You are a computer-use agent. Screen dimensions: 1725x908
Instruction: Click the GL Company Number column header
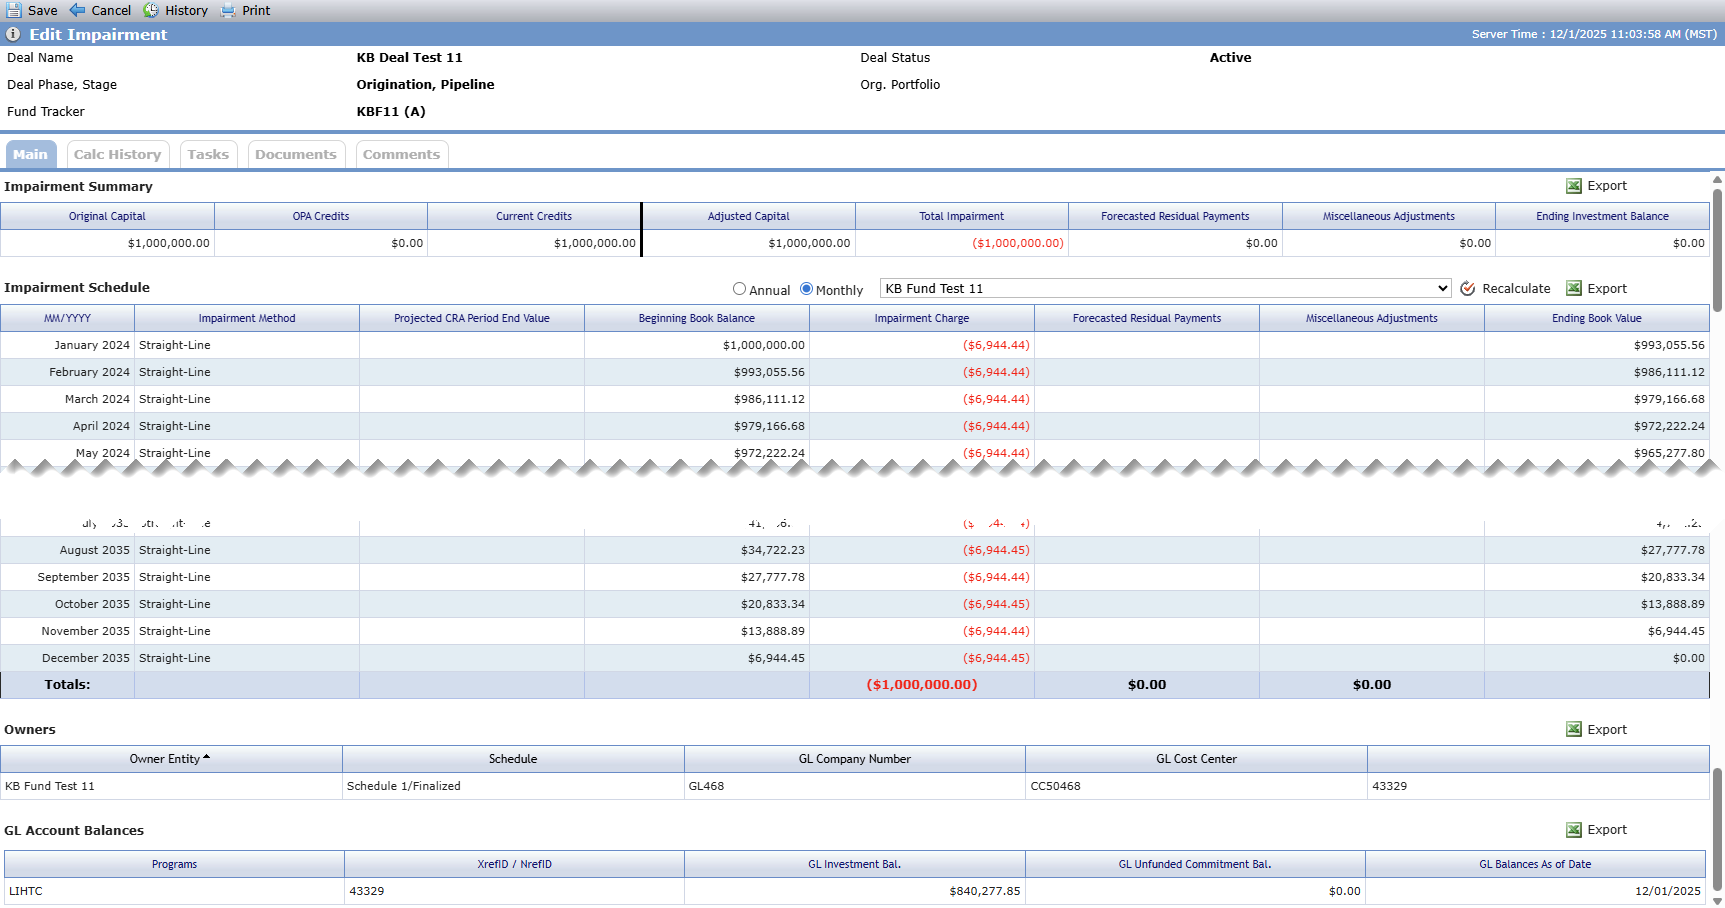[x=855, y=759]
